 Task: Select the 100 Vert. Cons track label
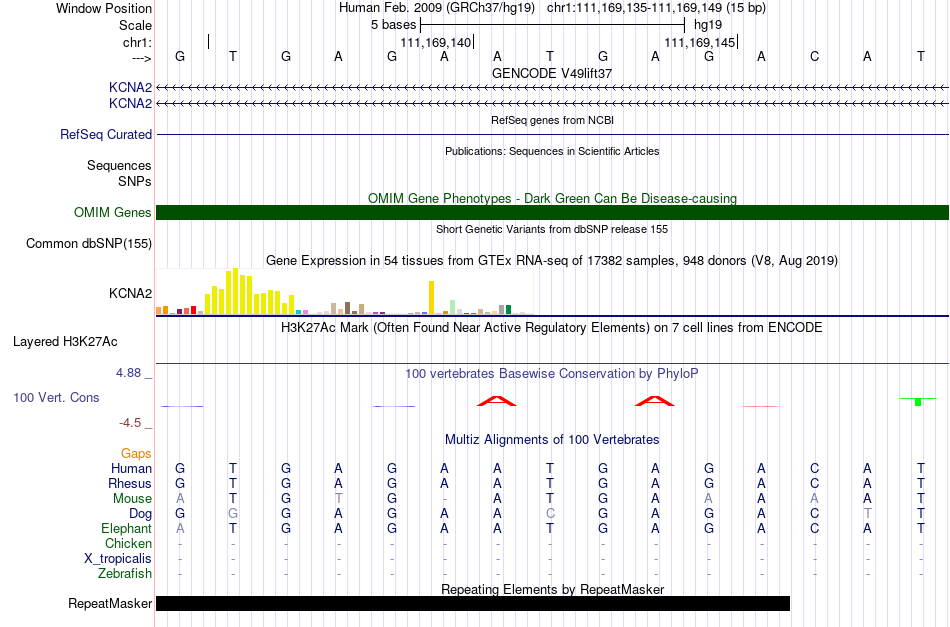click(56, 397)
